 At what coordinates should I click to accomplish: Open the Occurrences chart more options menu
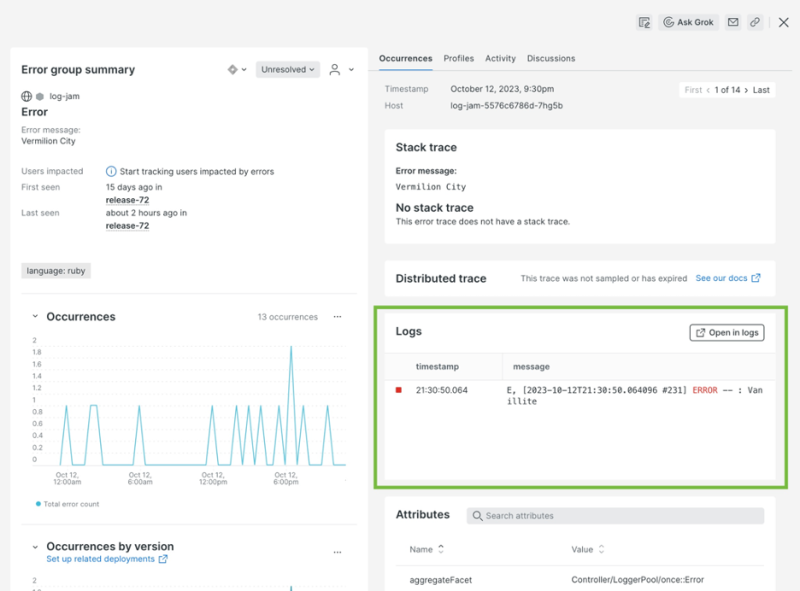click(x=338, y=315)
